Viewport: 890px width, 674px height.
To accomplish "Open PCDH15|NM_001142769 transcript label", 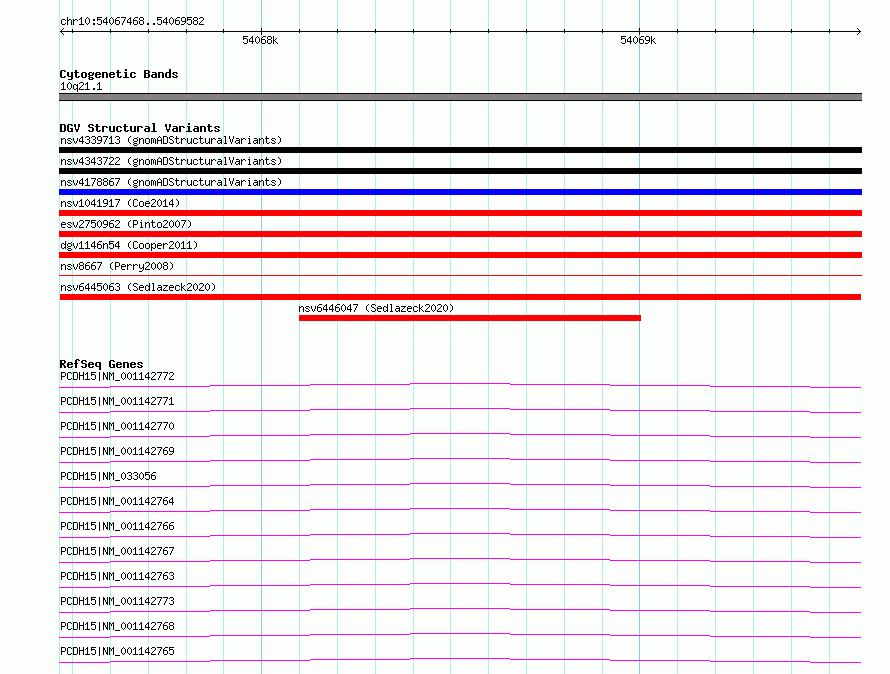I will [x=117, y=451].
